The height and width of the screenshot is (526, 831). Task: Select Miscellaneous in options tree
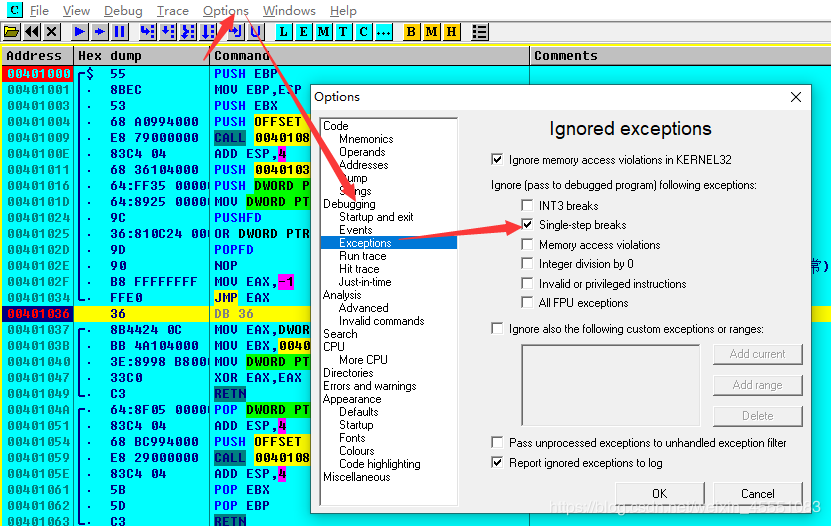pos(357,477)
